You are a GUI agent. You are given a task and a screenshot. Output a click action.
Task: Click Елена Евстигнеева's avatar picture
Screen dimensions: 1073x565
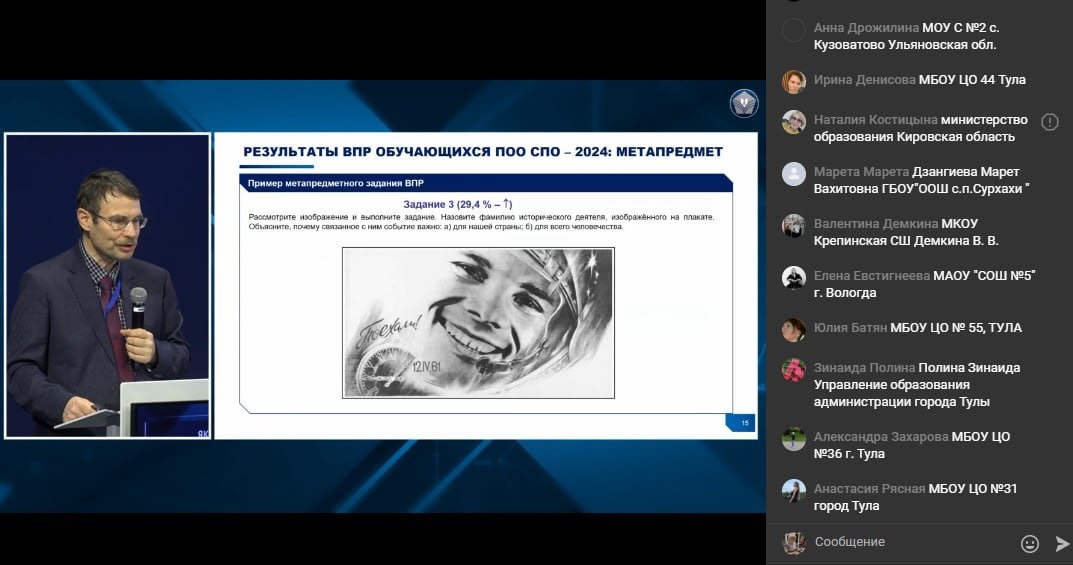[x=793, y=277]
